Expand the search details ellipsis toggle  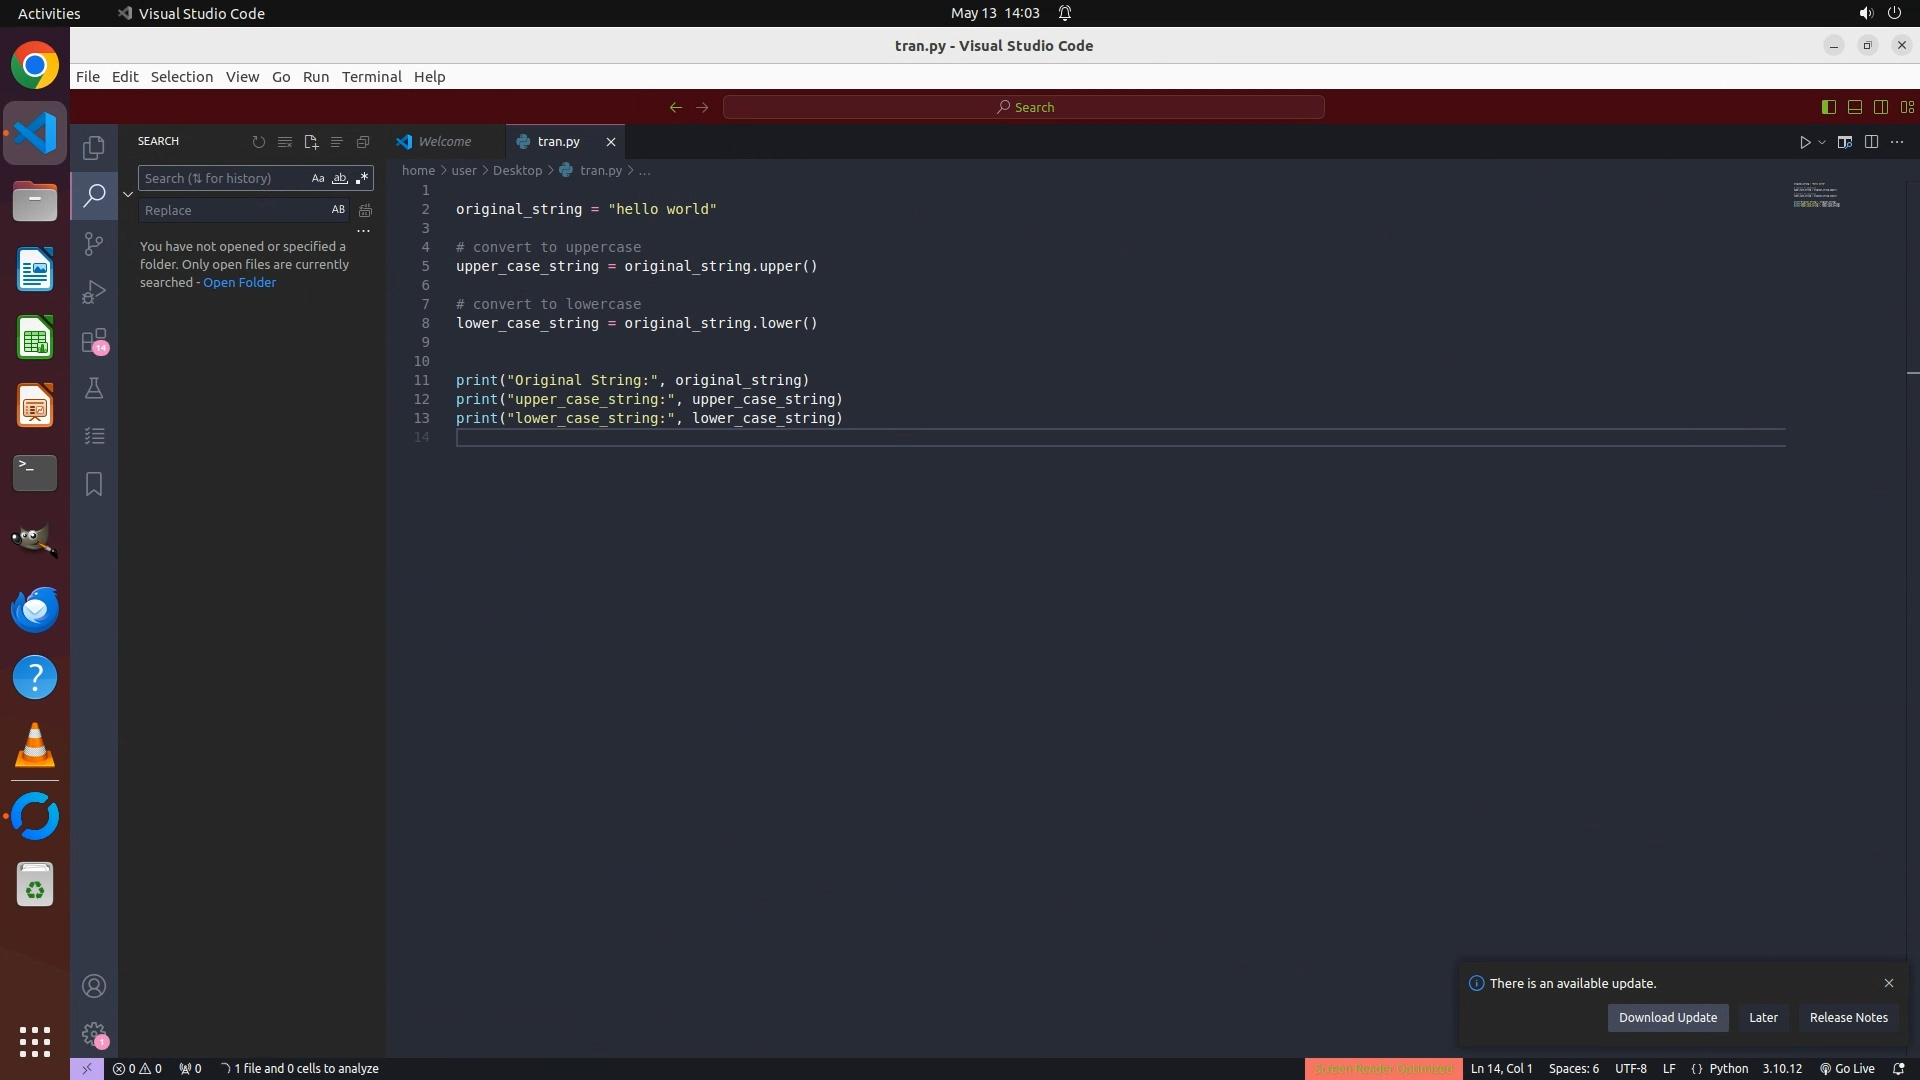[364, 231]
